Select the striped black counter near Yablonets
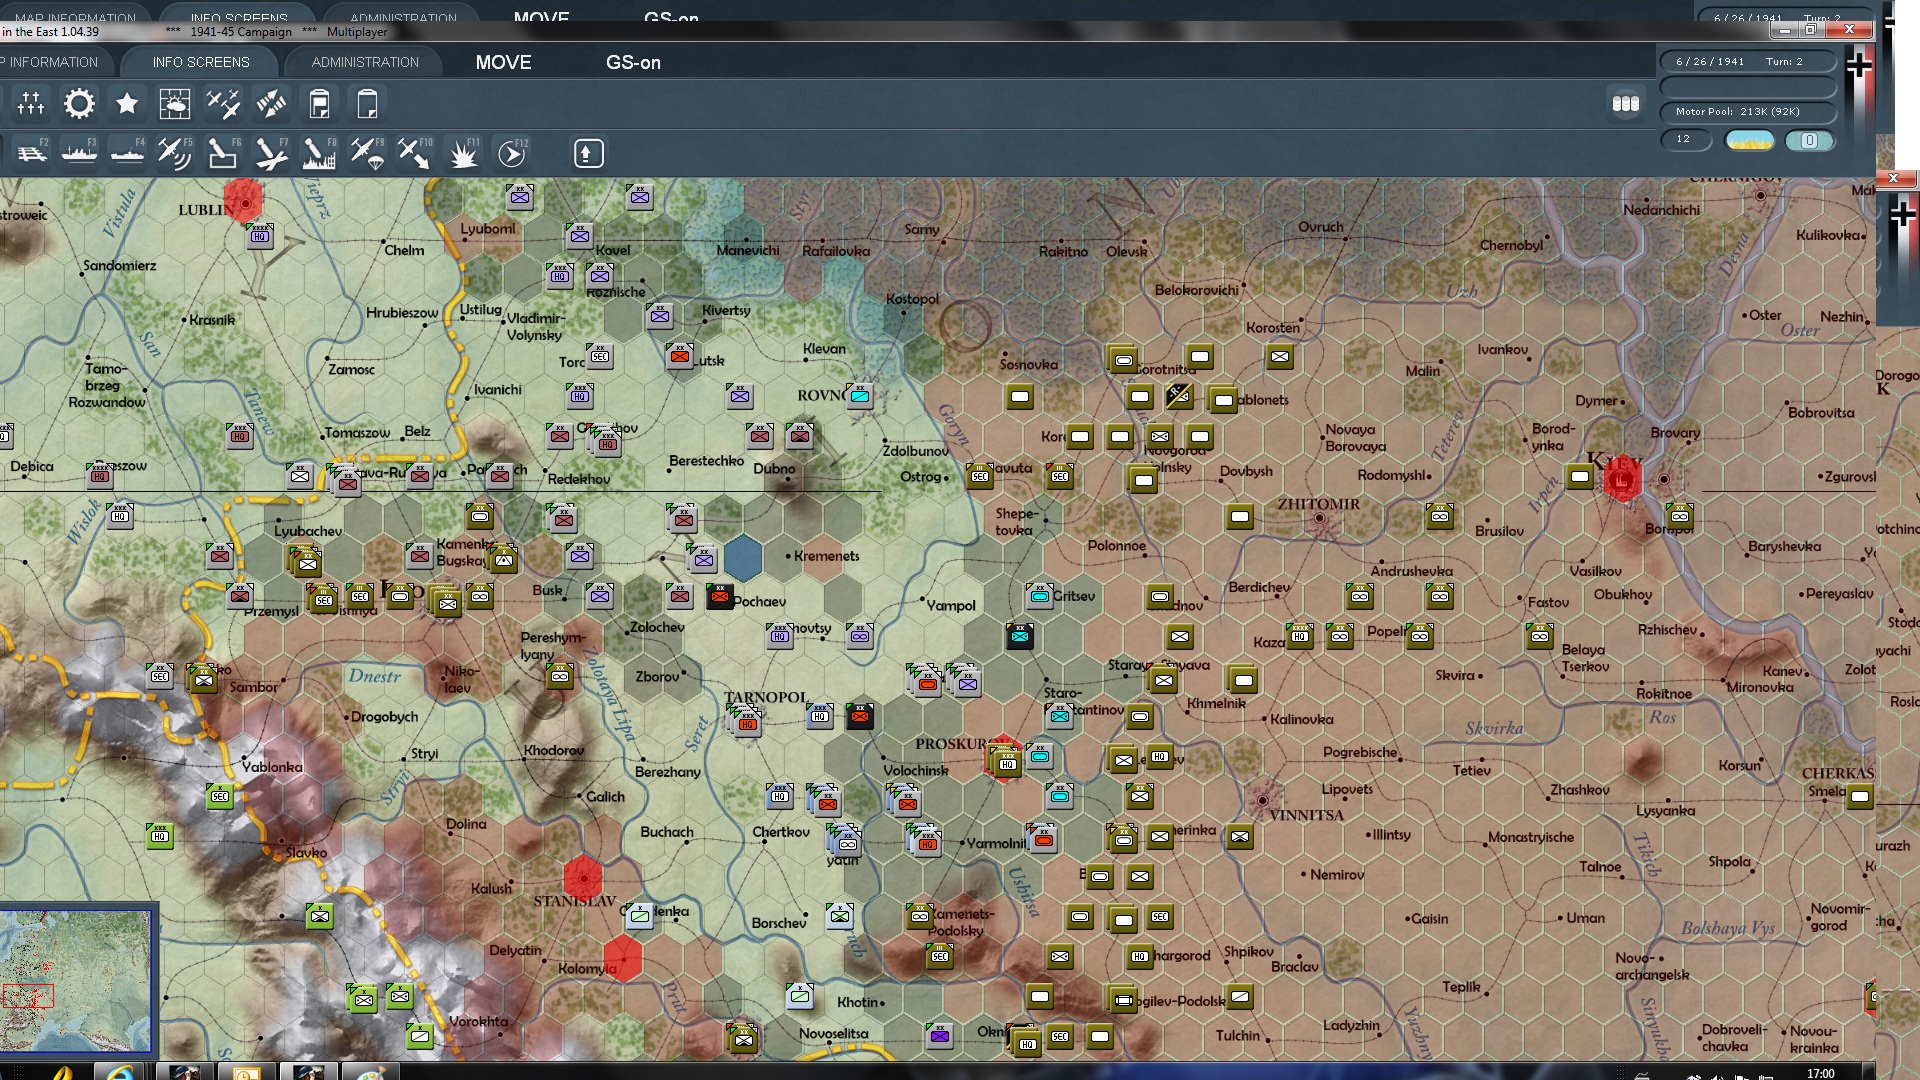The width and height of the screenshot is (1920, 1080). pos(1179,396)
